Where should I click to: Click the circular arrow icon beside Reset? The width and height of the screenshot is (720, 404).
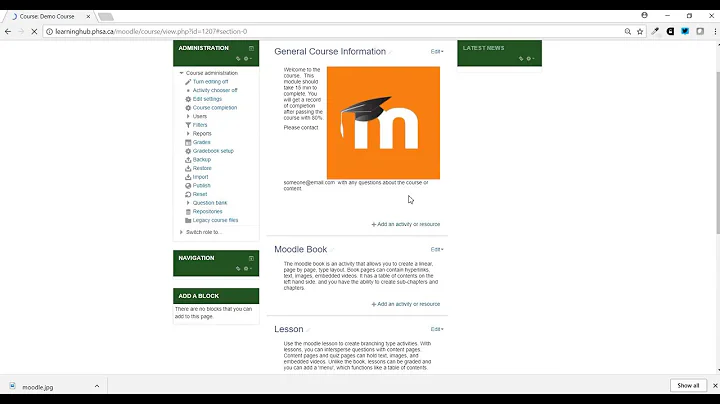pos(188,194)
